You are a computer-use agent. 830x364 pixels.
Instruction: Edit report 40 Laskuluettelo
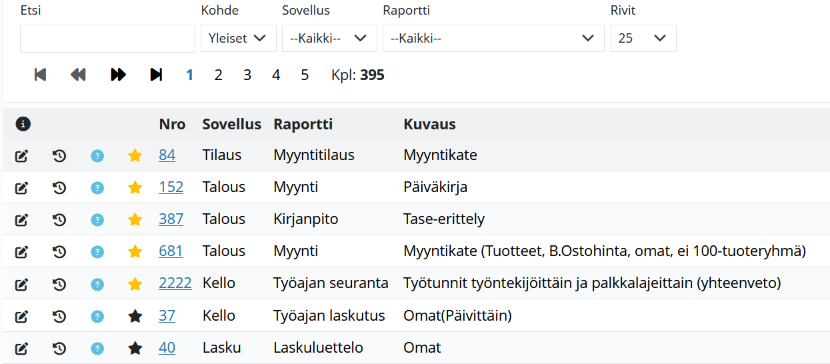point(21,349)
